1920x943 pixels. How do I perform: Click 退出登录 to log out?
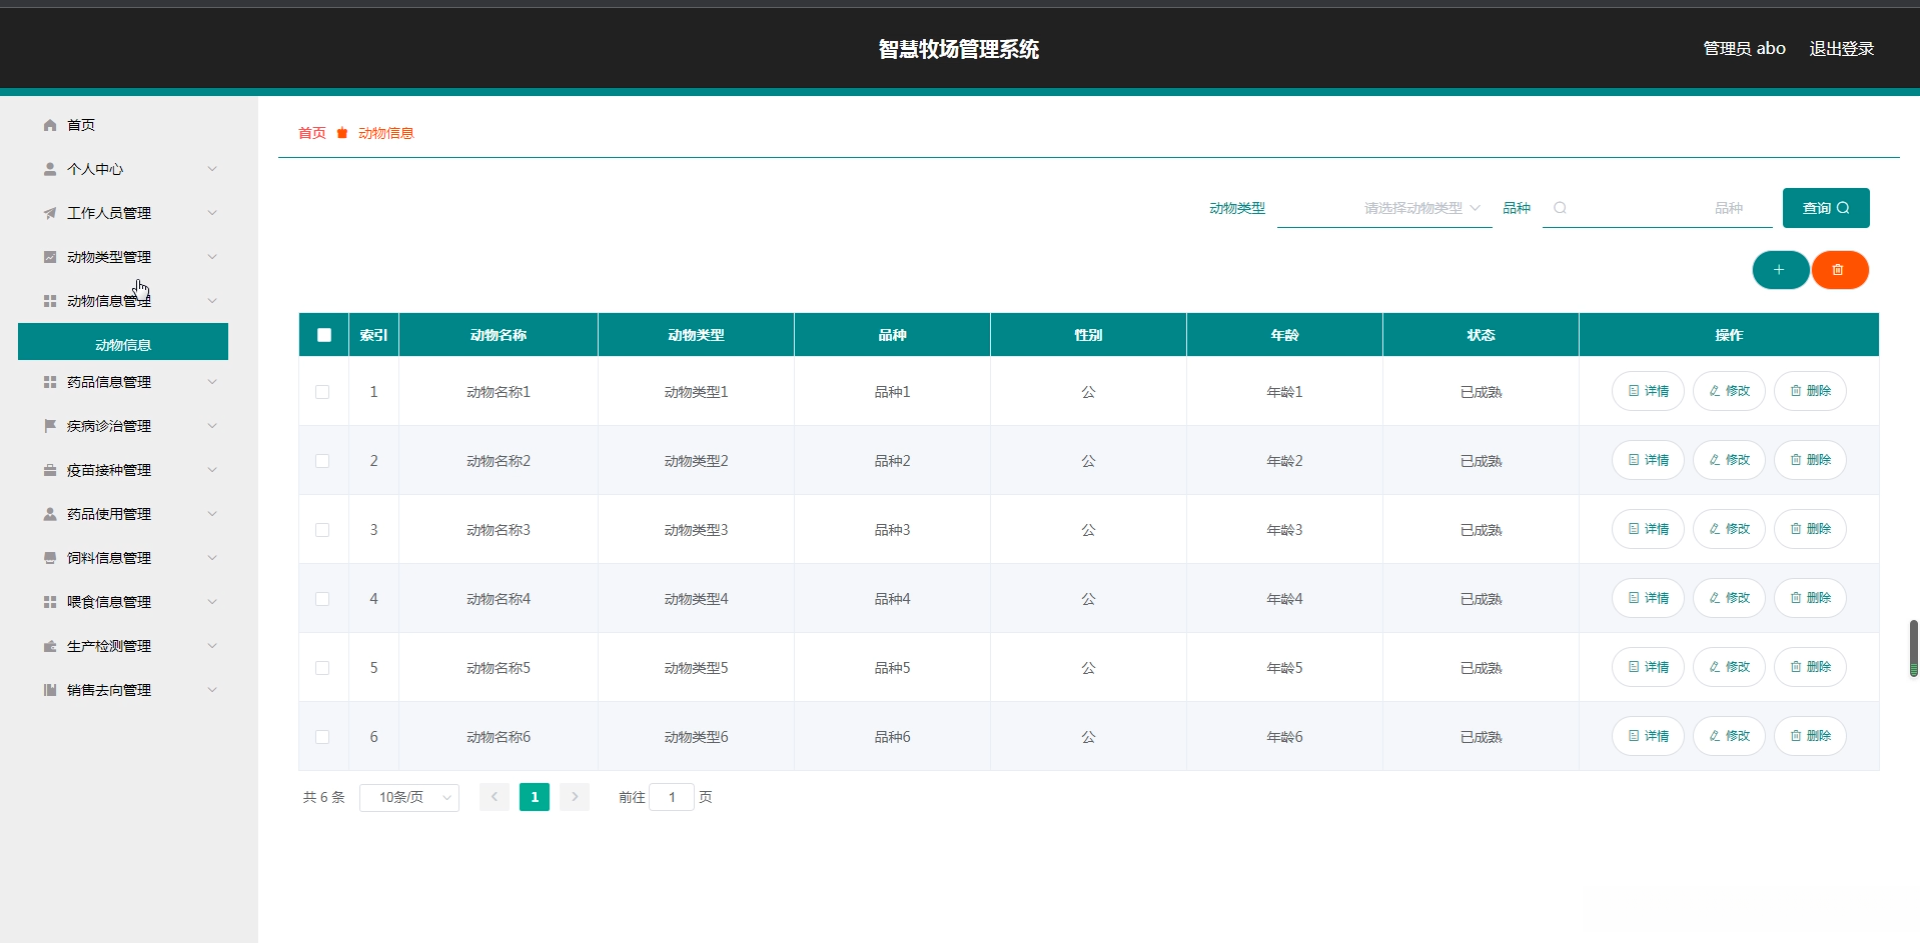1841,48
